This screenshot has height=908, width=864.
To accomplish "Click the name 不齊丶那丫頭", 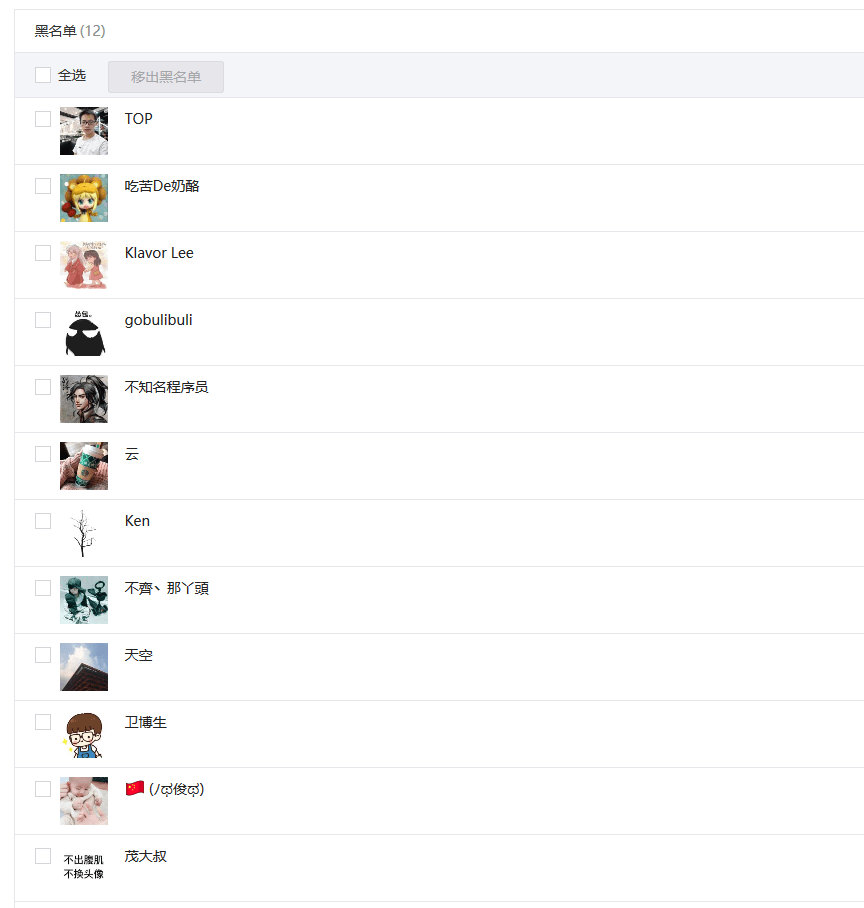I will (167, 588).
